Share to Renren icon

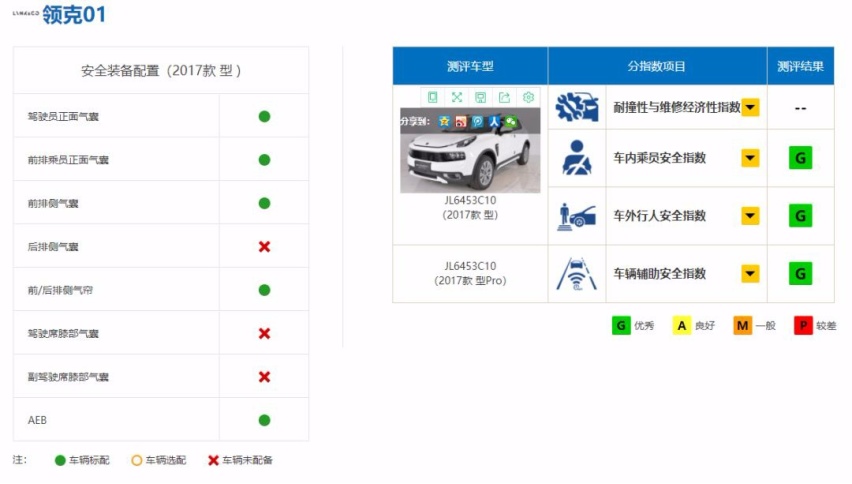point(494,121)
